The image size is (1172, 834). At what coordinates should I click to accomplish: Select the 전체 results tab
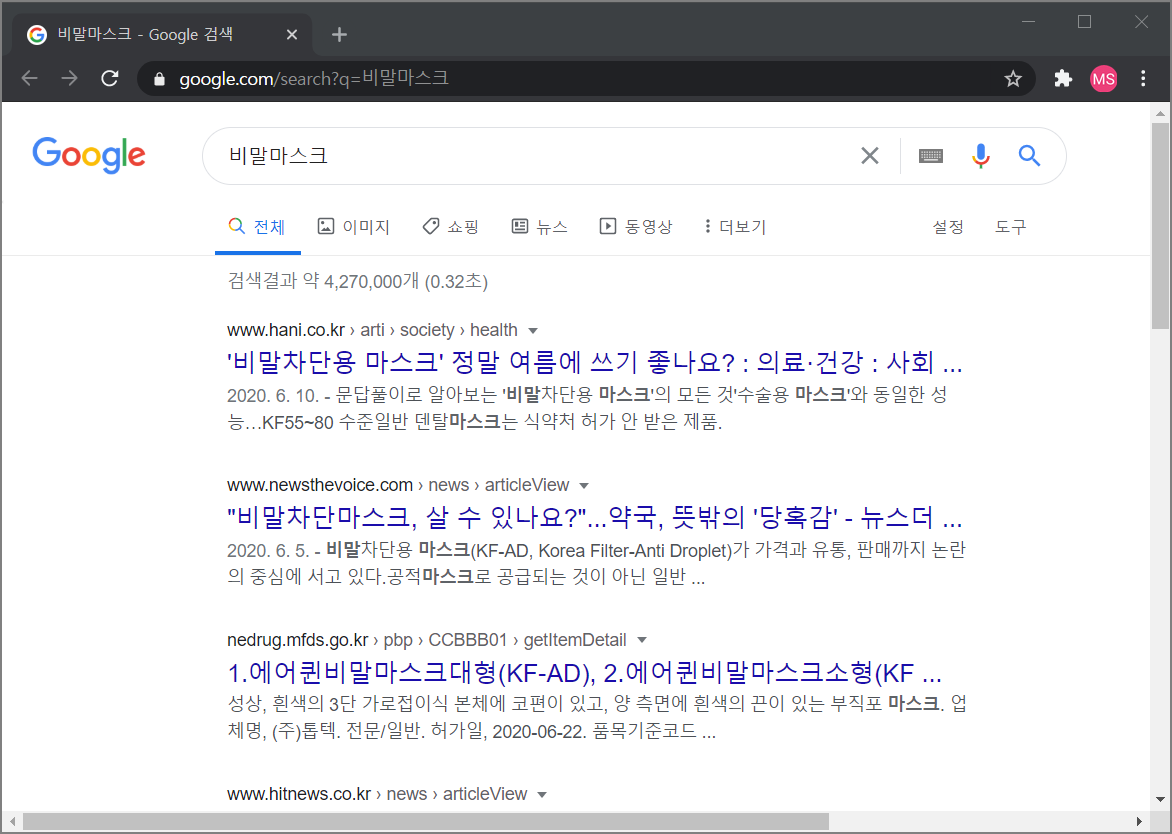(x=257, y=227)
